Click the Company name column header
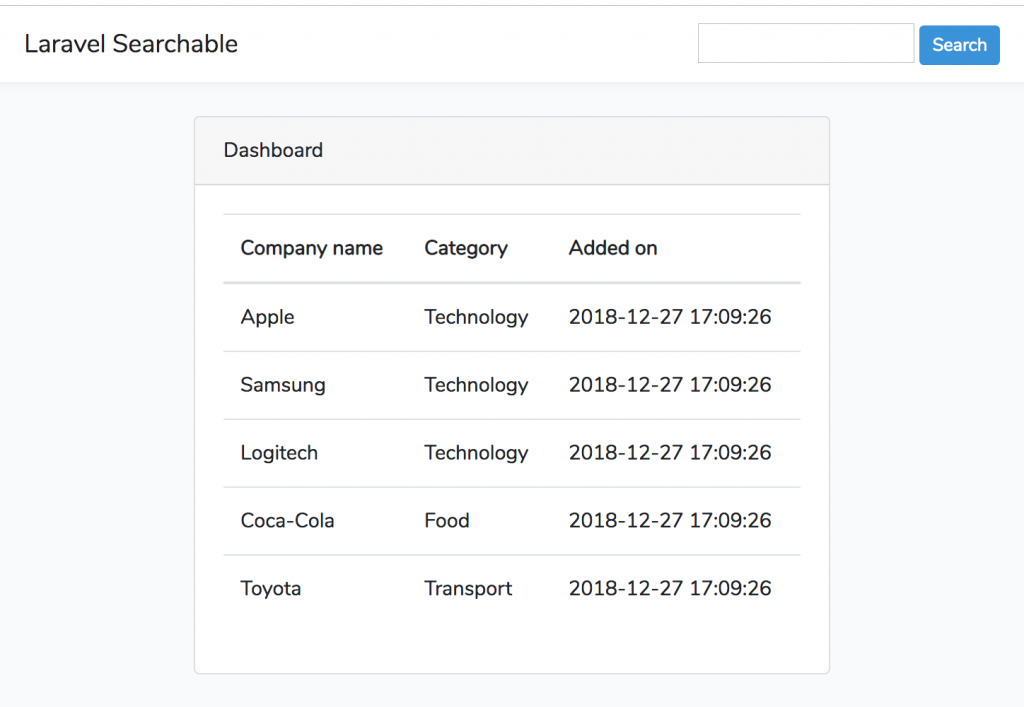The width and height of the screenshot is (1024, 707). (x=311, y=248)
